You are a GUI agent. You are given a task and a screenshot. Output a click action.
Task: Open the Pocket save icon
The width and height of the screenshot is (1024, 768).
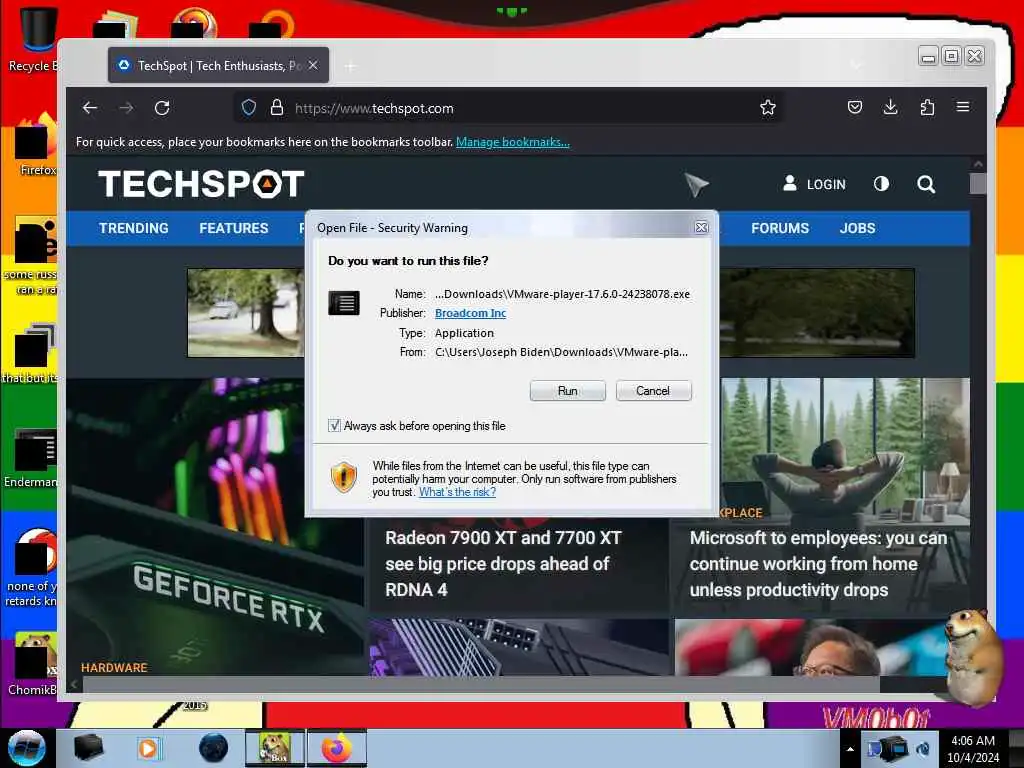(855, 107)
